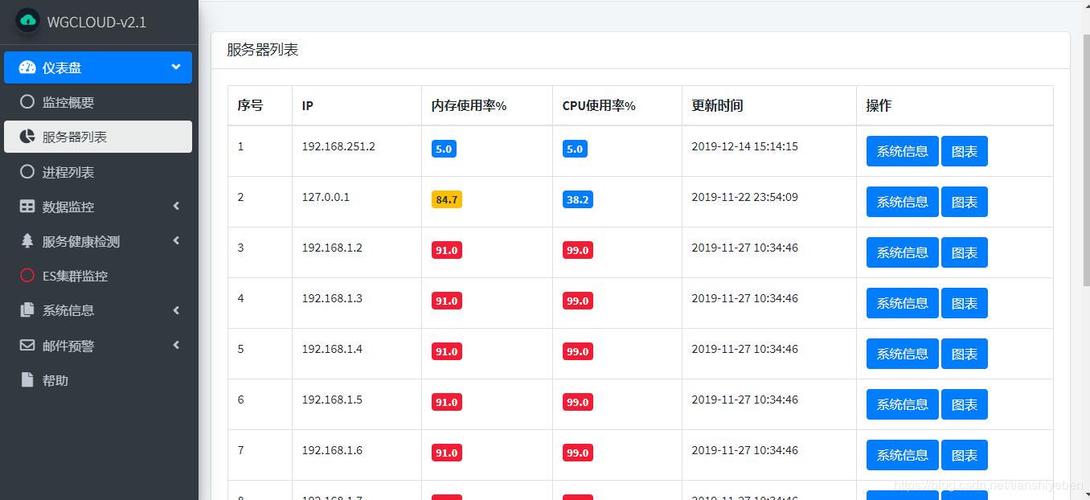Expand the 系统信息 sidebar submenu arrow
Image resolution: width=1090 pixels, height=500 pixels.
point(176,310)
